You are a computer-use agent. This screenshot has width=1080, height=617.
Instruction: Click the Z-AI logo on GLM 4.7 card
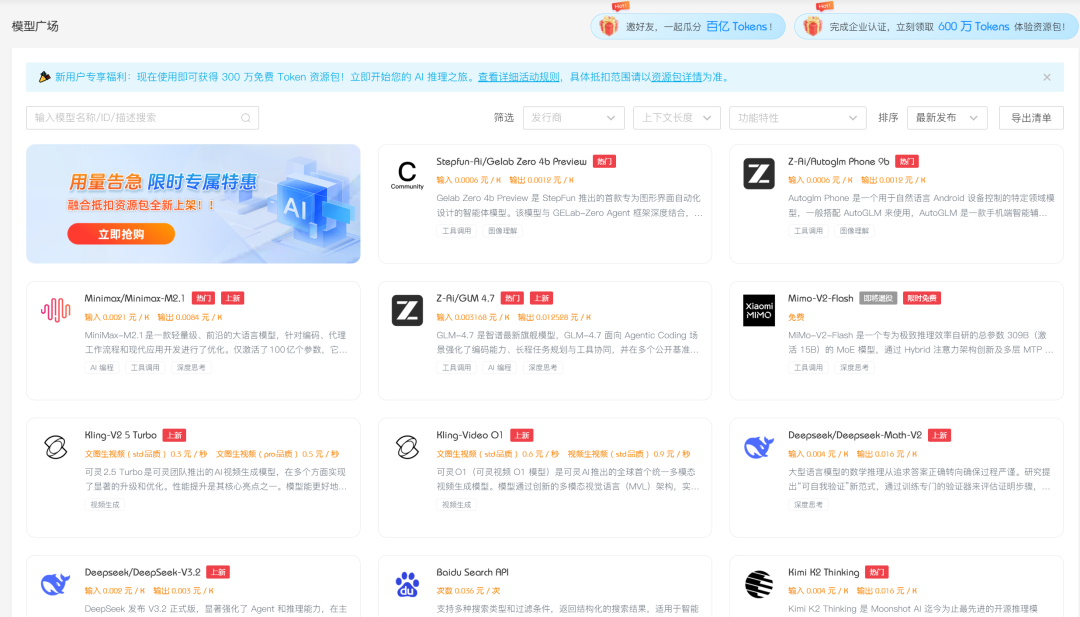coord(407,311)
